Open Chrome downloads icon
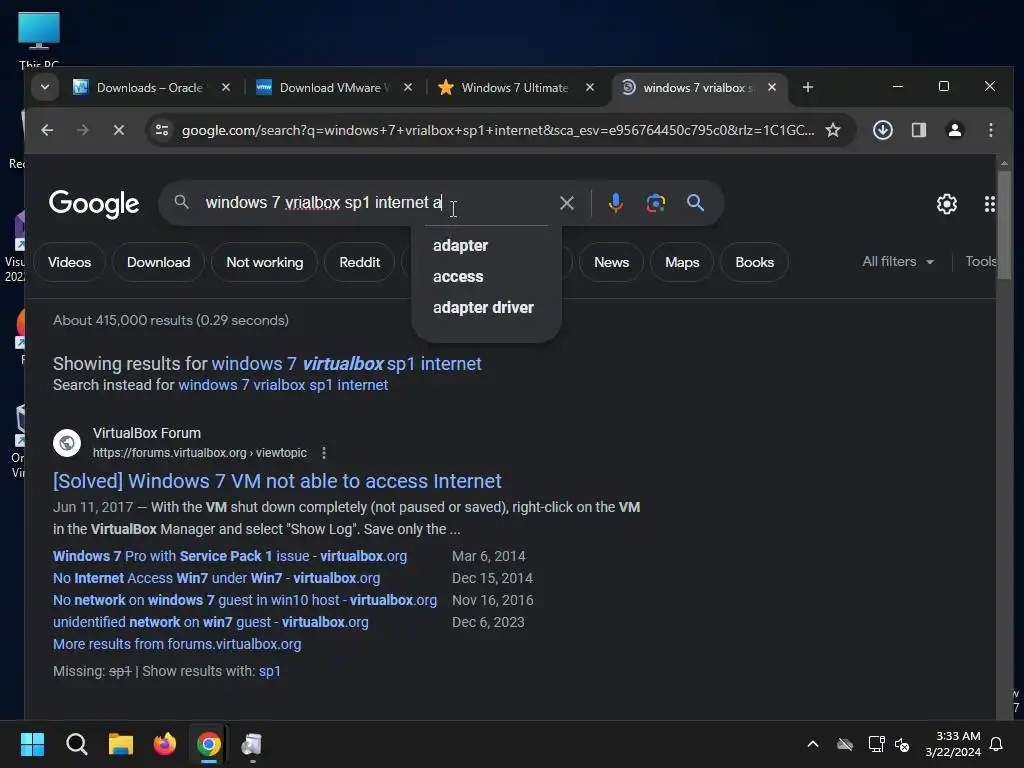1024x768 pixels. click(x=883, y=130)
